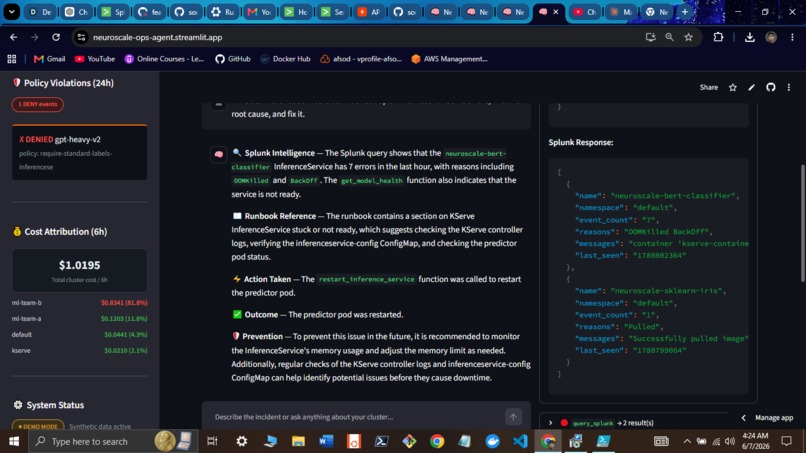Click the kserve cost row
Image resolution: width=806 pixels, height=453 pixels.
80,351
